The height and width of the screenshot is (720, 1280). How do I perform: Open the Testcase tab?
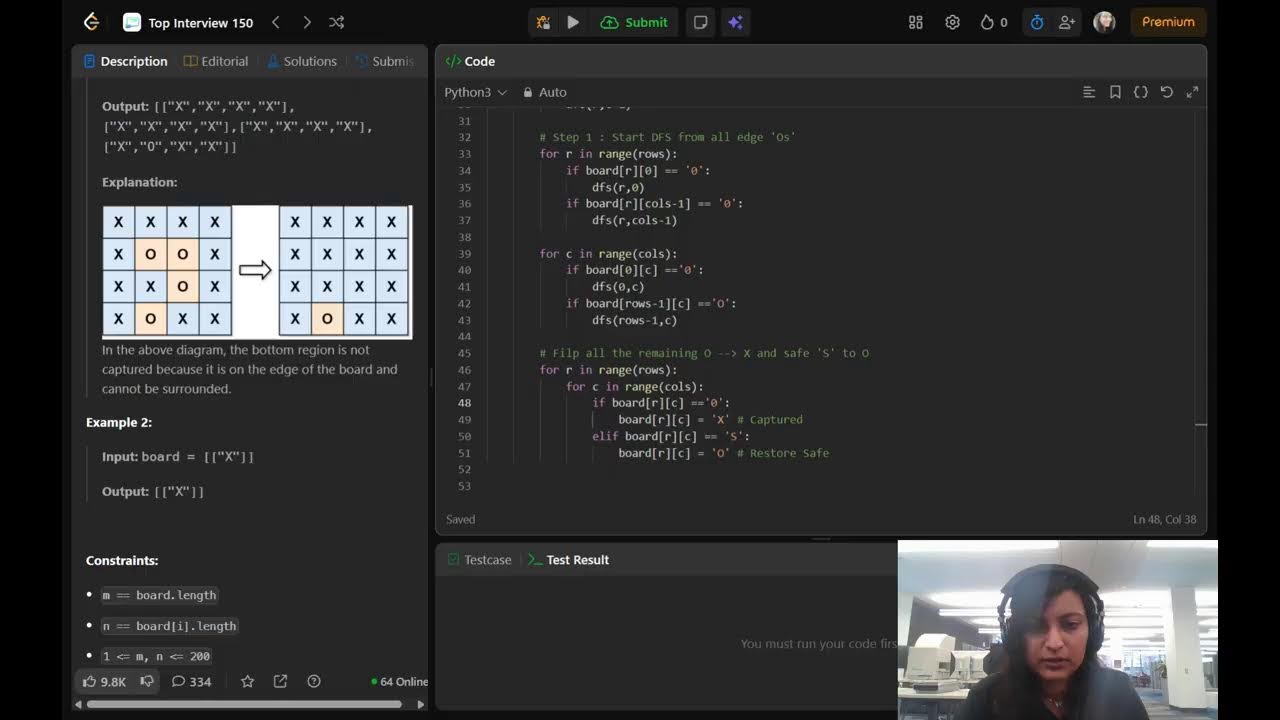point(479,560)
